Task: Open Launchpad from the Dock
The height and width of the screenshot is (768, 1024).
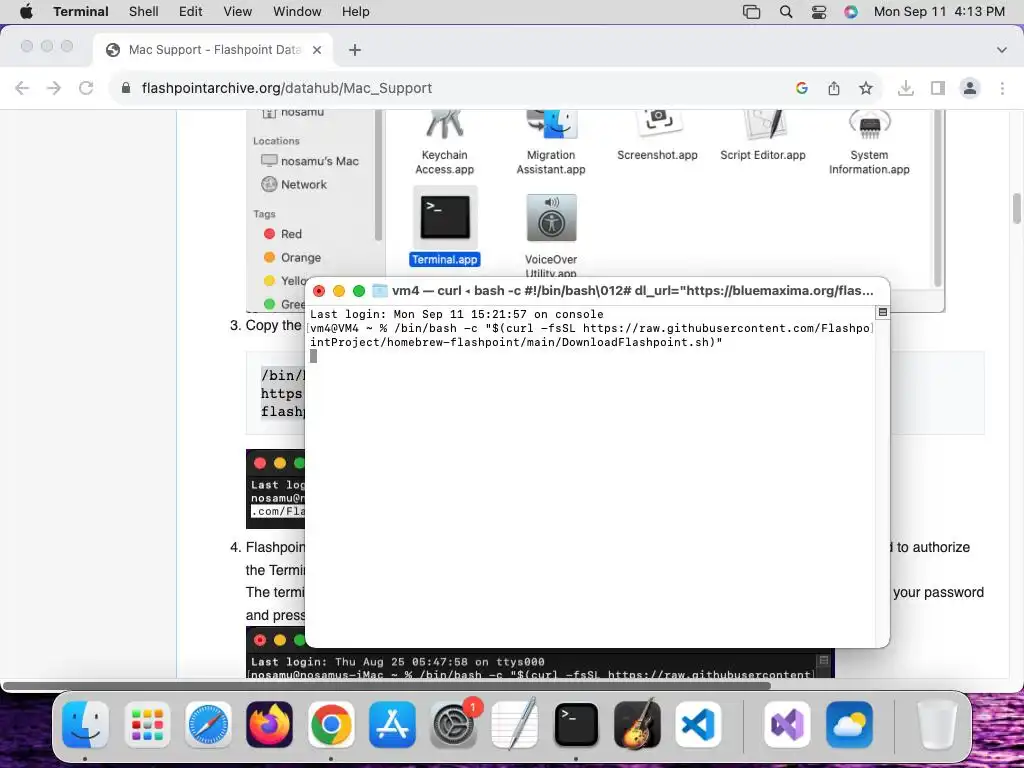Action: coord(147,724)
